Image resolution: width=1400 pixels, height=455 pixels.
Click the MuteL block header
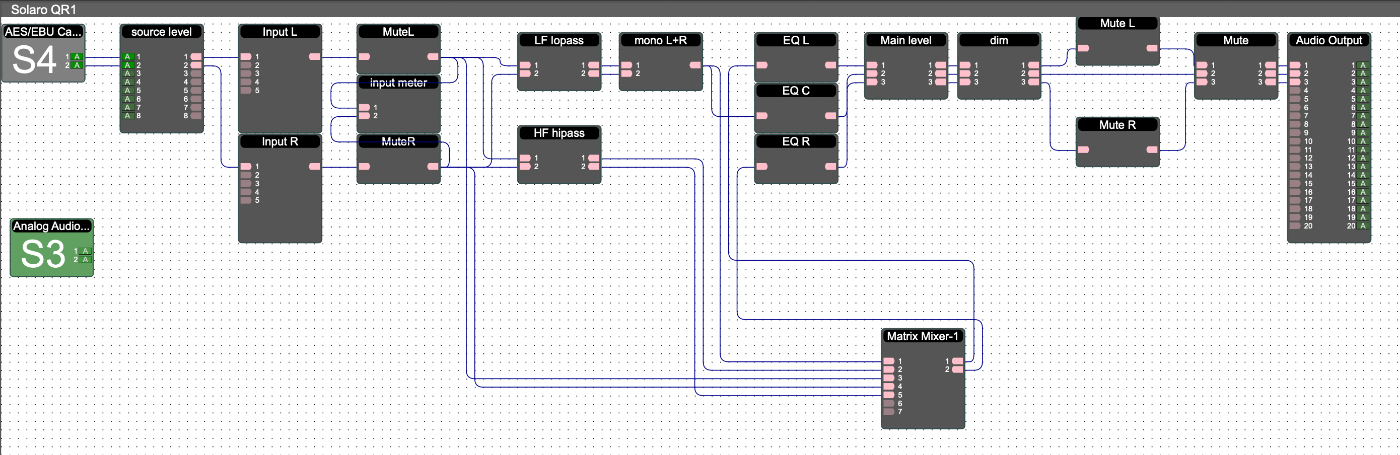pos(398,32)
